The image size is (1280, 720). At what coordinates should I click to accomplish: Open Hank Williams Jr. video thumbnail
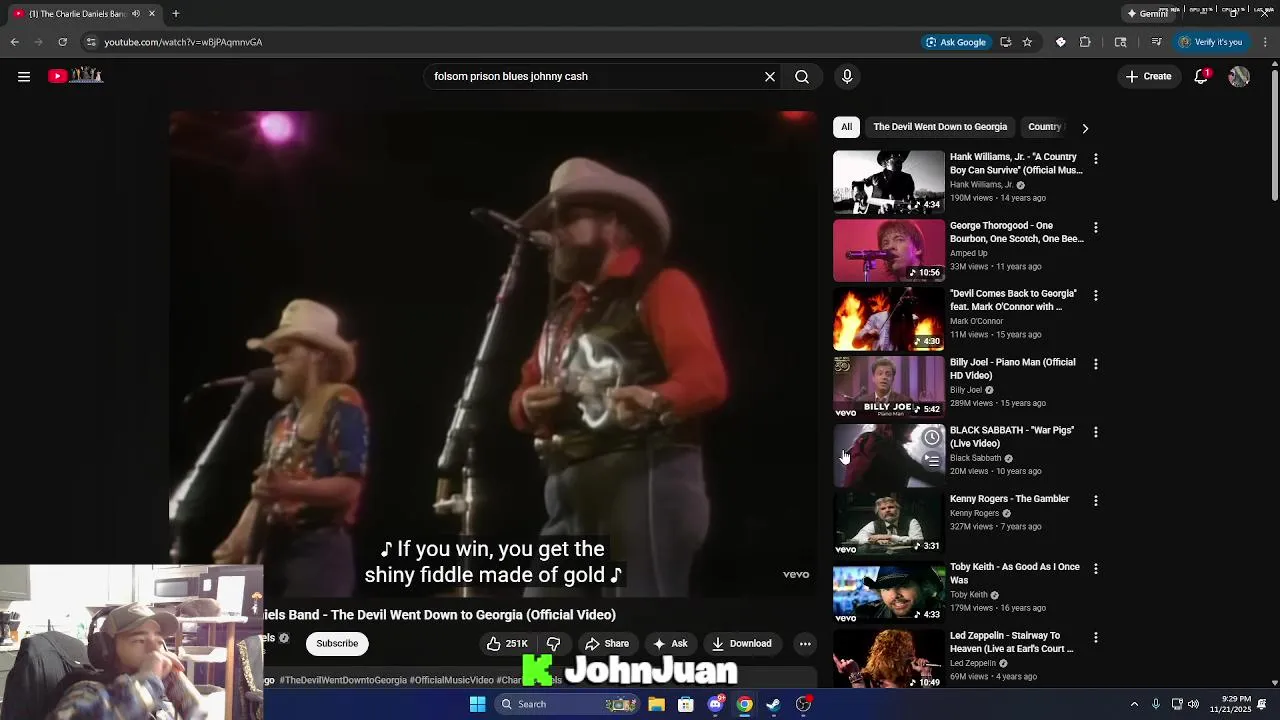coord(889,182)
